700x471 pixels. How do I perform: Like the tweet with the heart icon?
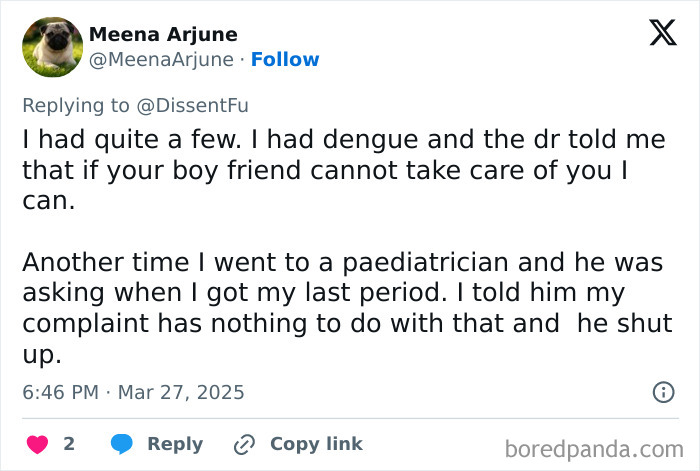(x=37, y=444)
